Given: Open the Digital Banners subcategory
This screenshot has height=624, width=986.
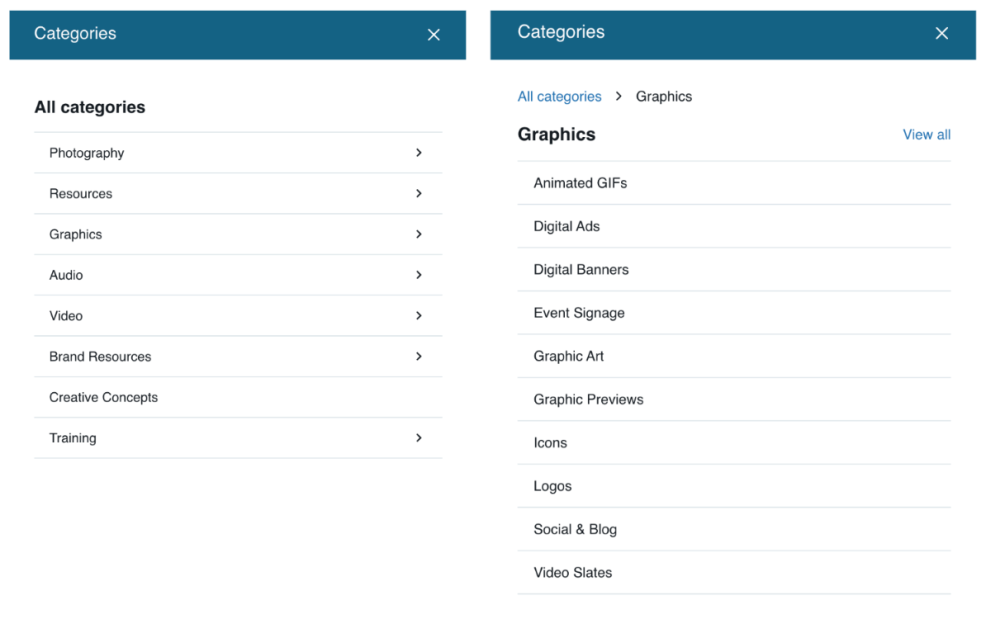Looking at the screenshot, I should coord(581,270).
